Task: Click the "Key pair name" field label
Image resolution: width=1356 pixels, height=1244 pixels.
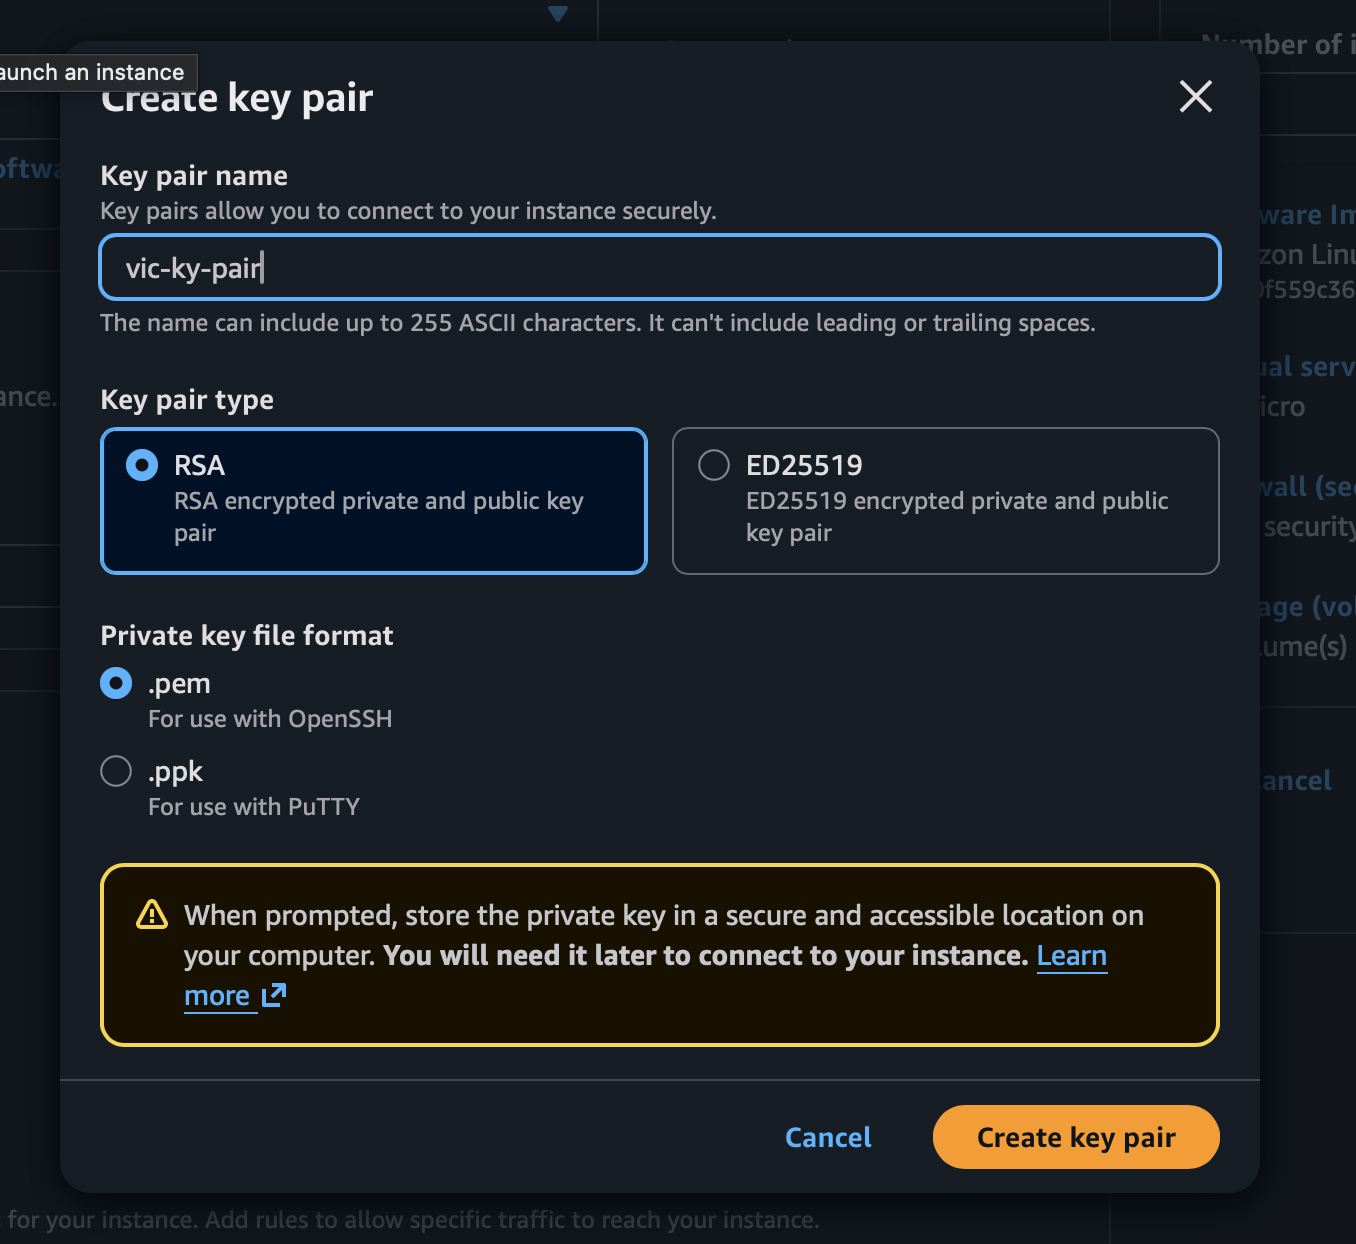Action: (x=194, y=176)
